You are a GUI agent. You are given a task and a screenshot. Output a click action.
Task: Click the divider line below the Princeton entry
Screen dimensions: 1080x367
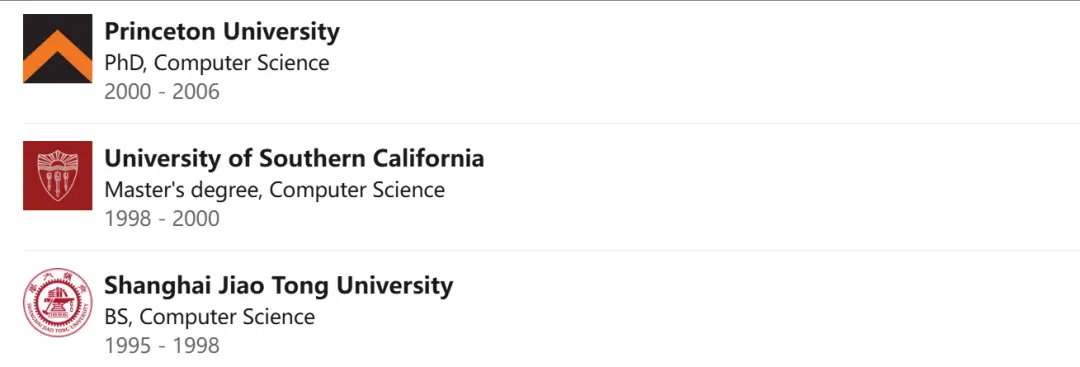pyautogui.click(x=551, y=123)
